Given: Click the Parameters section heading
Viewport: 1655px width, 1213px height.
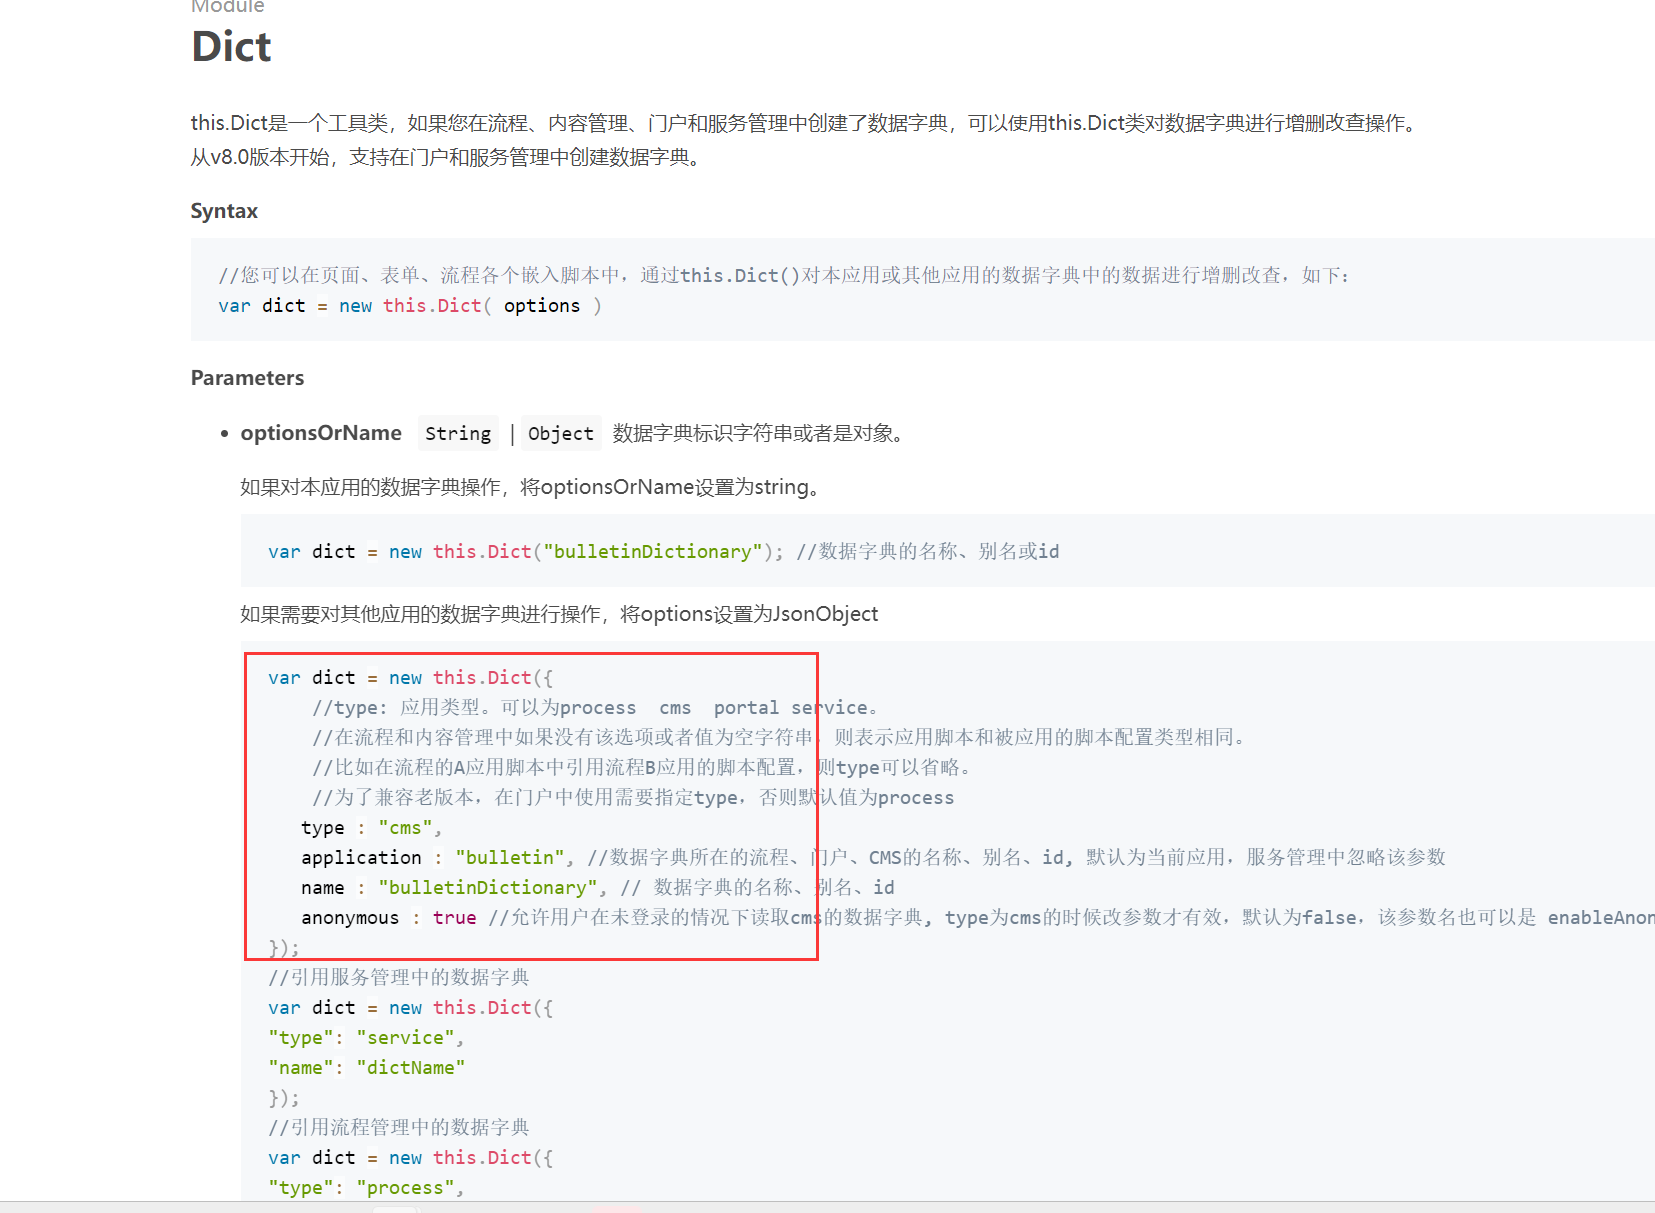Looking at the screenshot, I should pyautogui.click(x=247, y=378).
